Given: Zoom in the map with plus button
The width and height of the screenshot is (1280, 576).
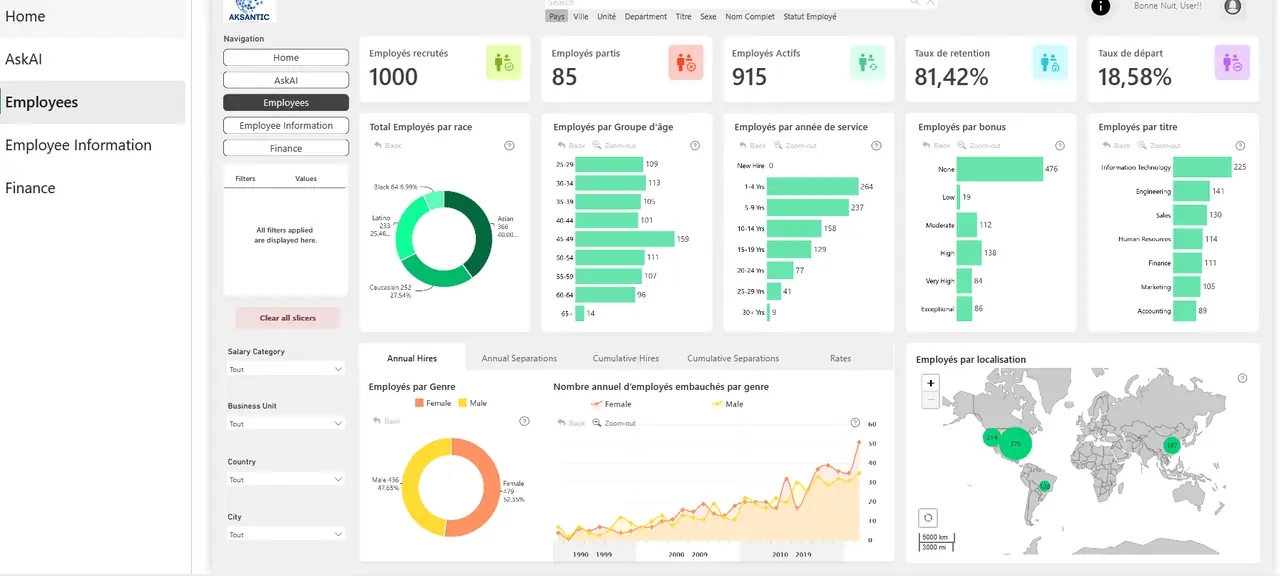Looking at the screenshot, I should (931, 383).
